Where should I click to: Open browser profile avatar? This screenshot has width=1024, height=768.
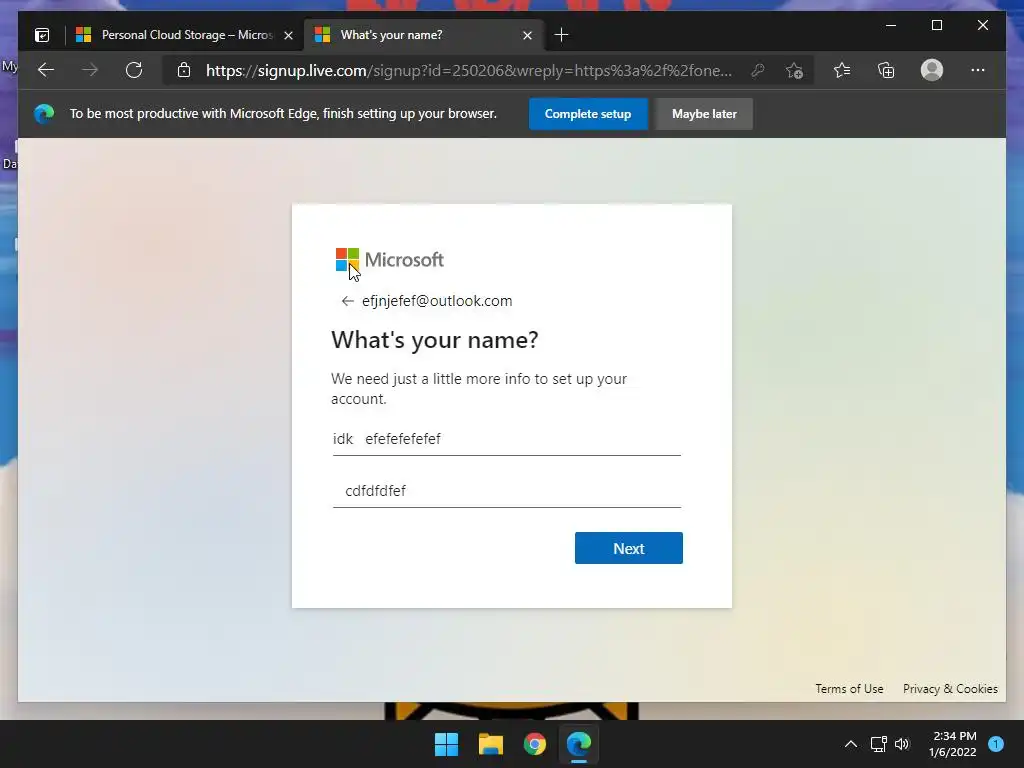pyautogui.click(x=931, y=70)
